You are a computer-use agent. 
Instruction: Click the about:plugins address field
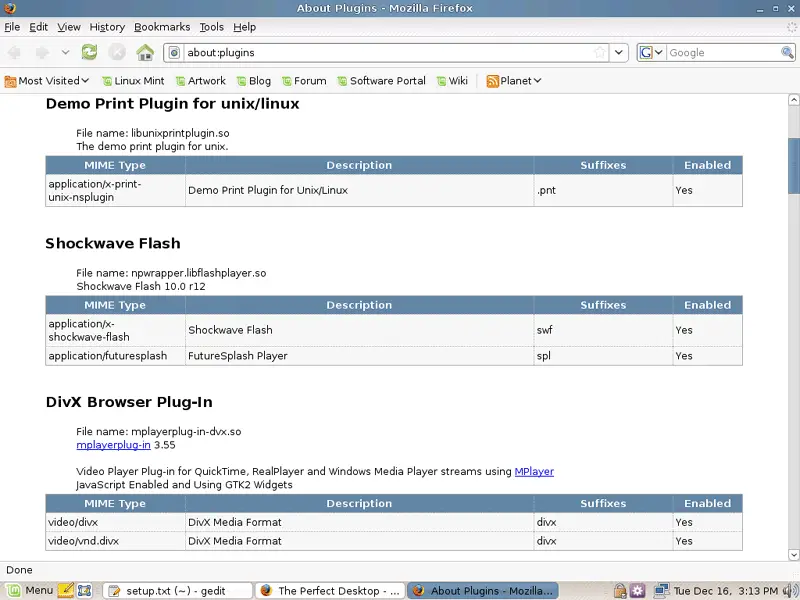coord(388,53)
